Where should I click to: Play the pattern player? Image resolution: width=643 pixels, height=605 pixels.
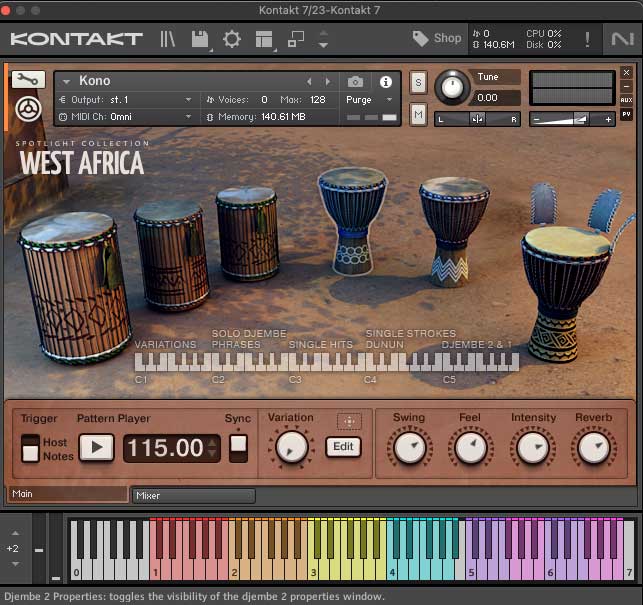click(x=97, y=447)
